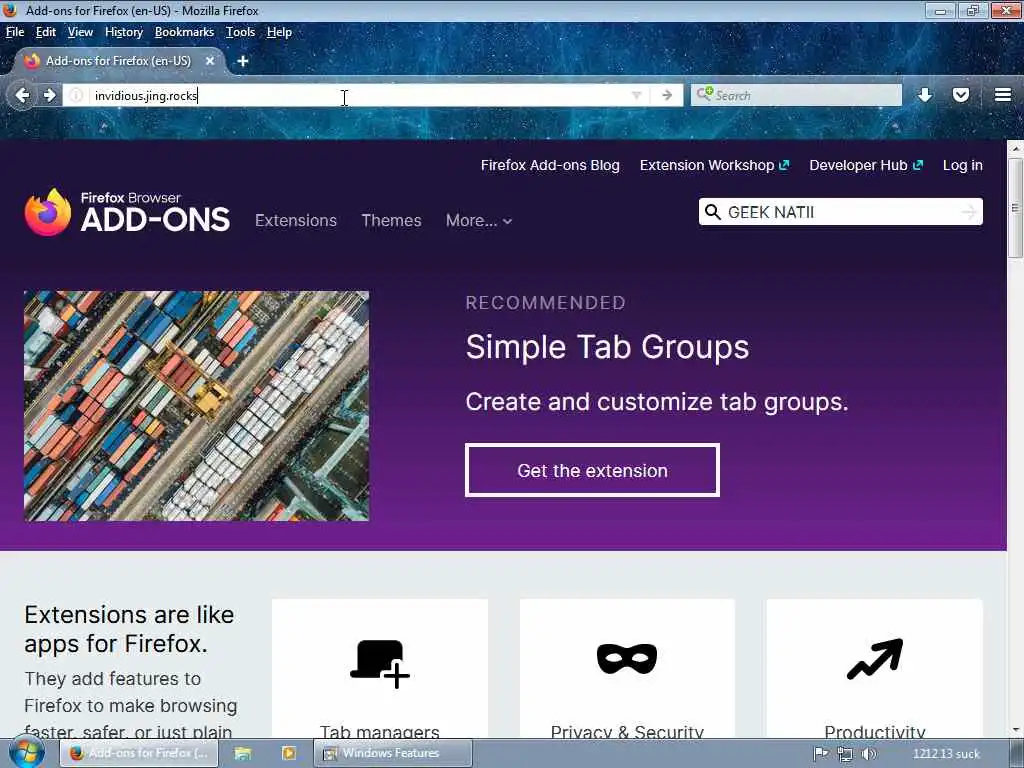
Task: Click the Extensions are like apps heading
Action: point(129,629)
